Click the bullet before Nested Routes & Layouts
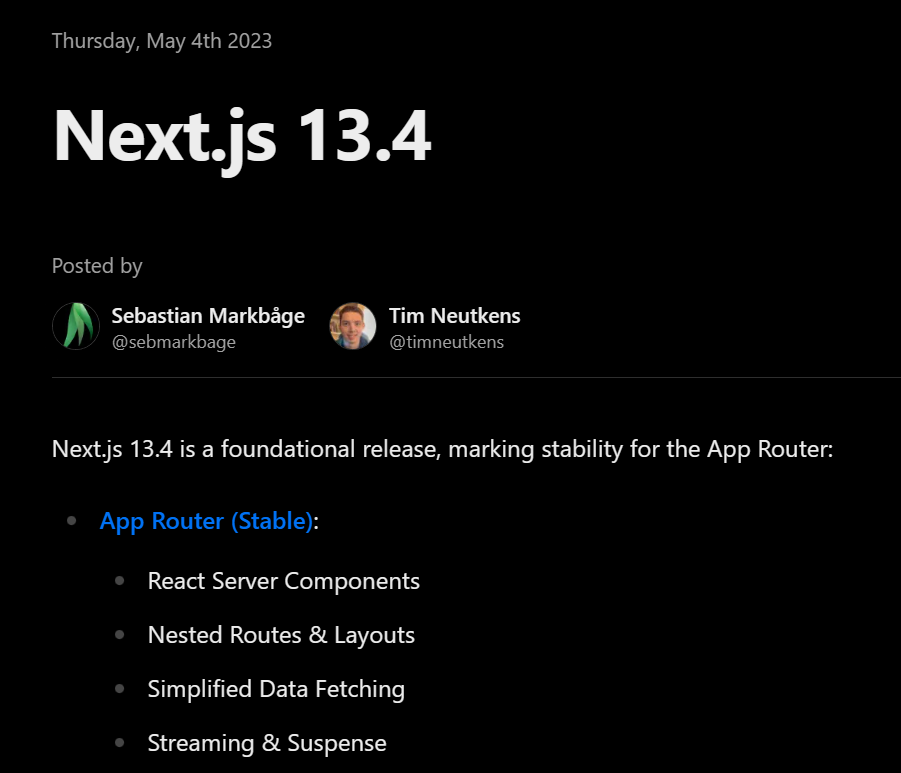 120,635
